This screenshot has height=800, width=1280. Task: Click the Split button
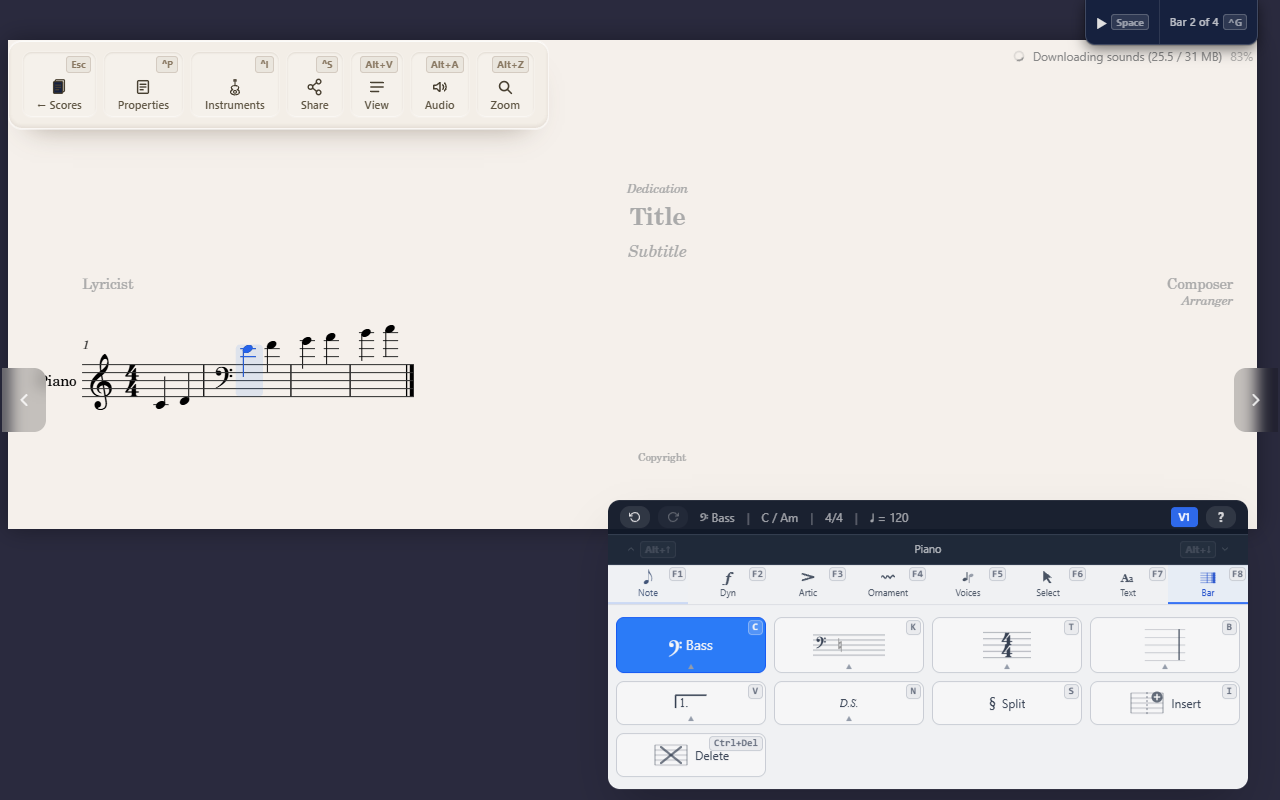pyautogui.click(x=1007, y=703)
